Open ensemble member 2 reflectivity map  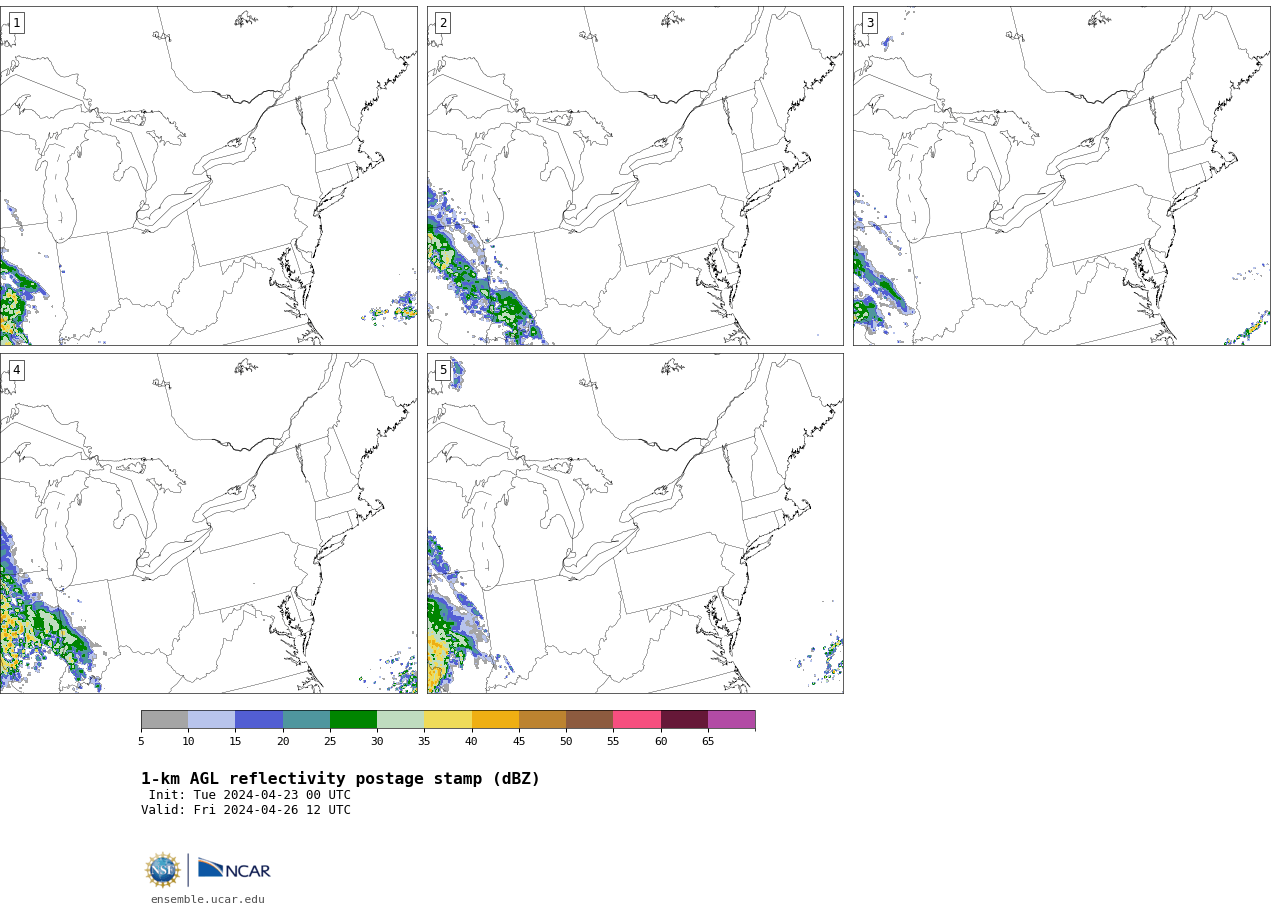(x=635, y=176)
